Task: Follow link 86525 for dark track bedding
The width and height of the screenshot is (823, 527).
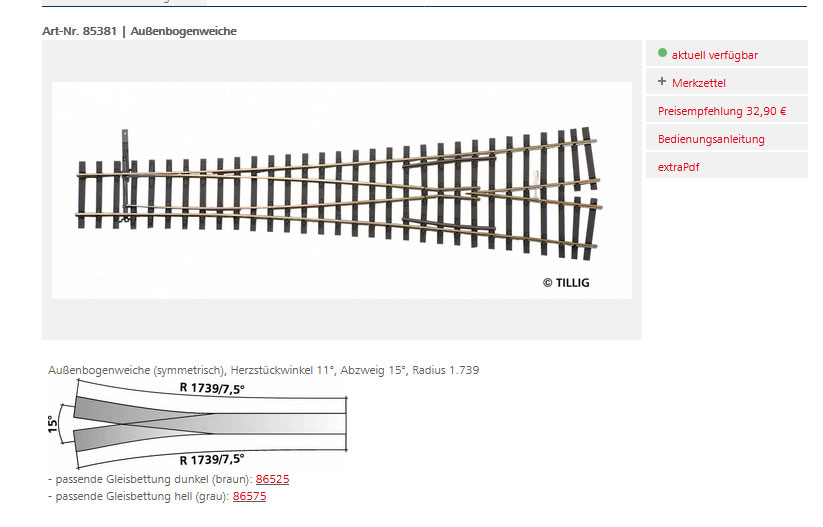Action: click(x=272, y=480)
